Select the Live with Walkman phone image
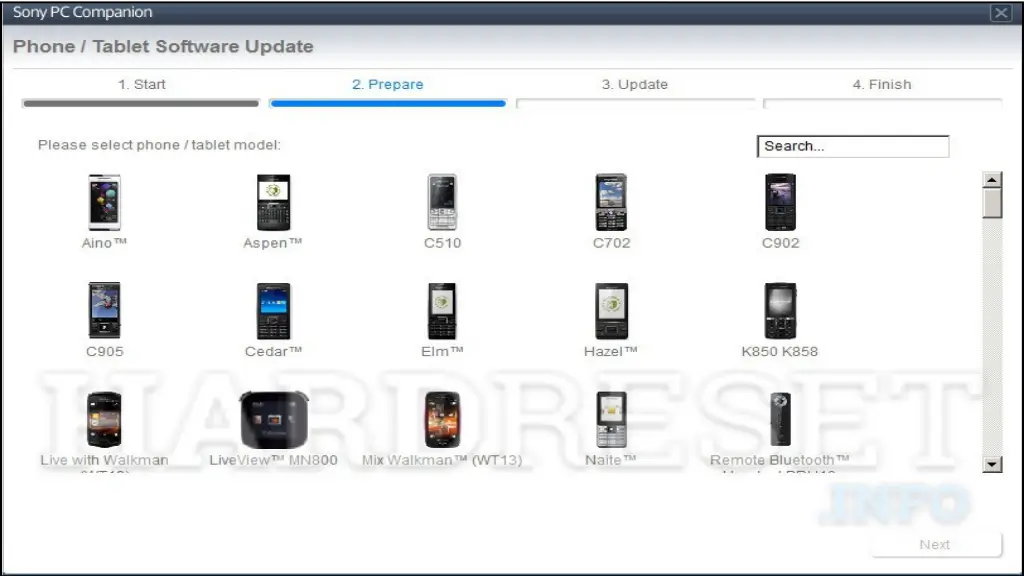This screenshot has width=1024, height=576. (104, 419)
